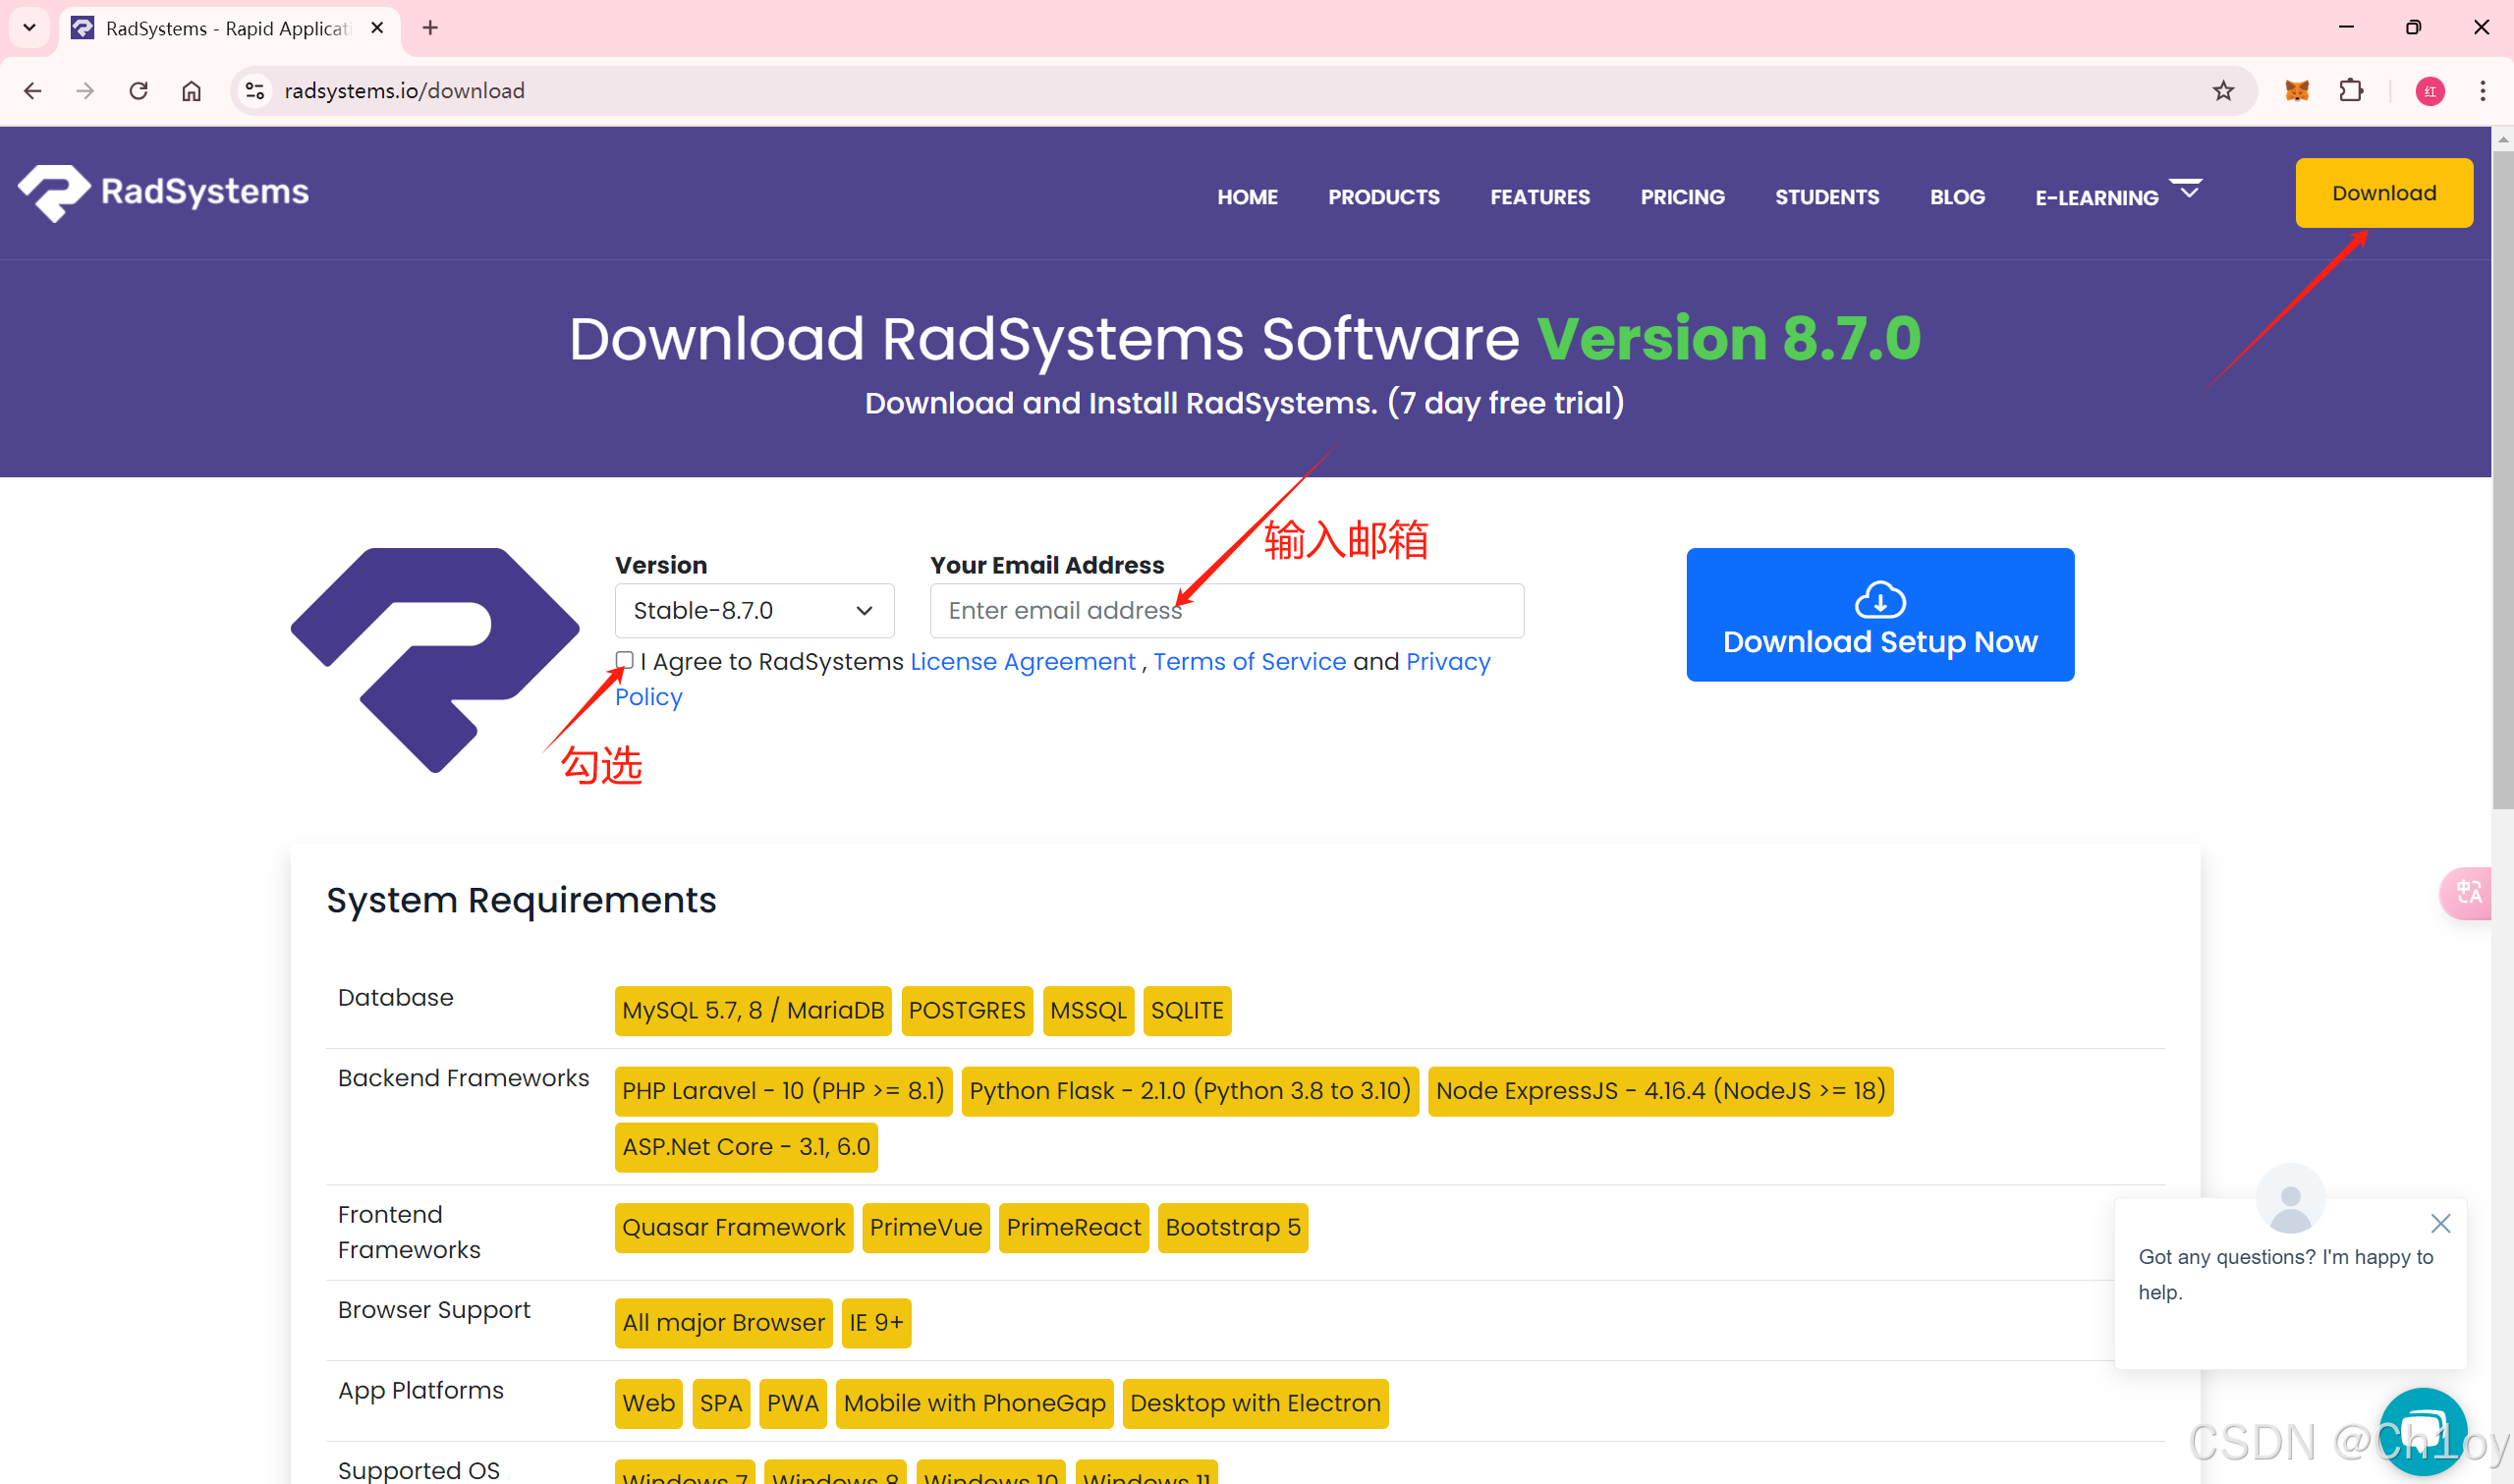The image size is (2514, 1484).
Task: Click the RadSystems logo in header
Action: pyautogui.click(x=163, y=192)
